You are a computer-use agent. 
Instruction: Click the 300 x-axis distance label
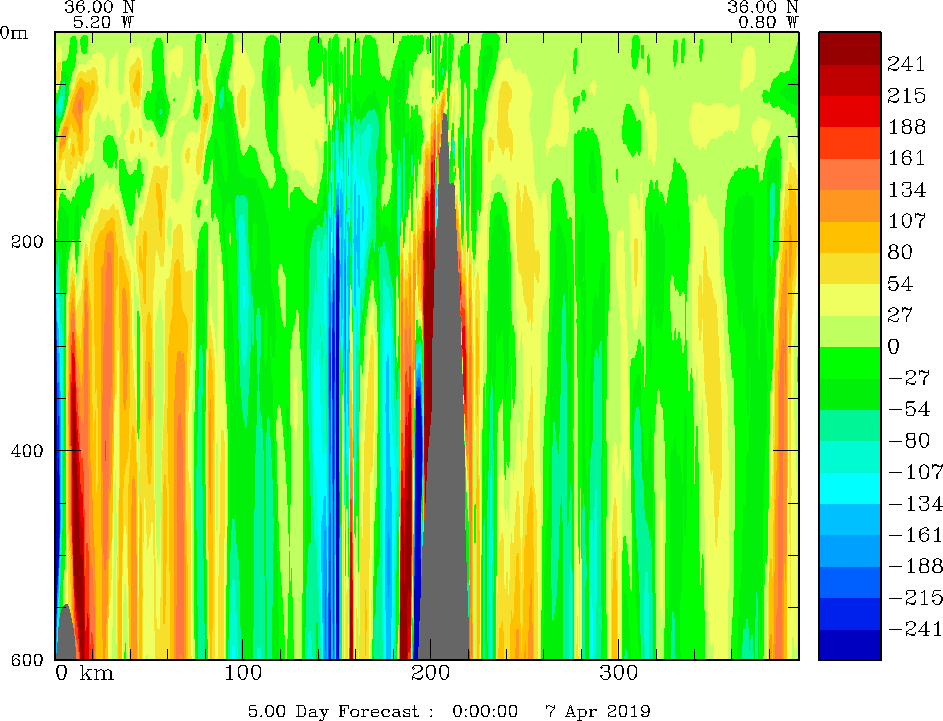[x=618, y=672]
